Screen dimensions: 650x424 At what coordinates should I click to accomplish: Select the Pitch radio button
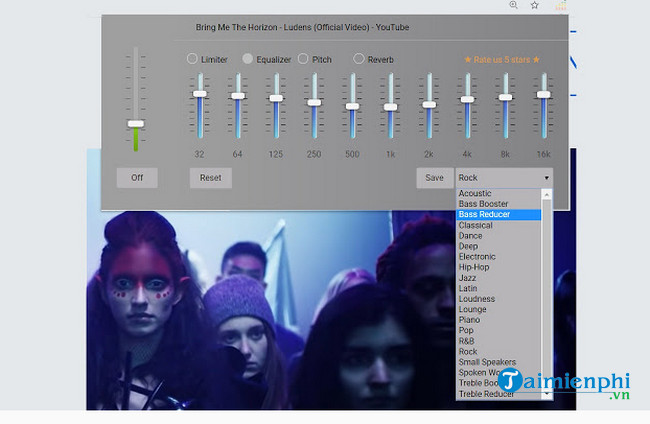click(303, 59)
